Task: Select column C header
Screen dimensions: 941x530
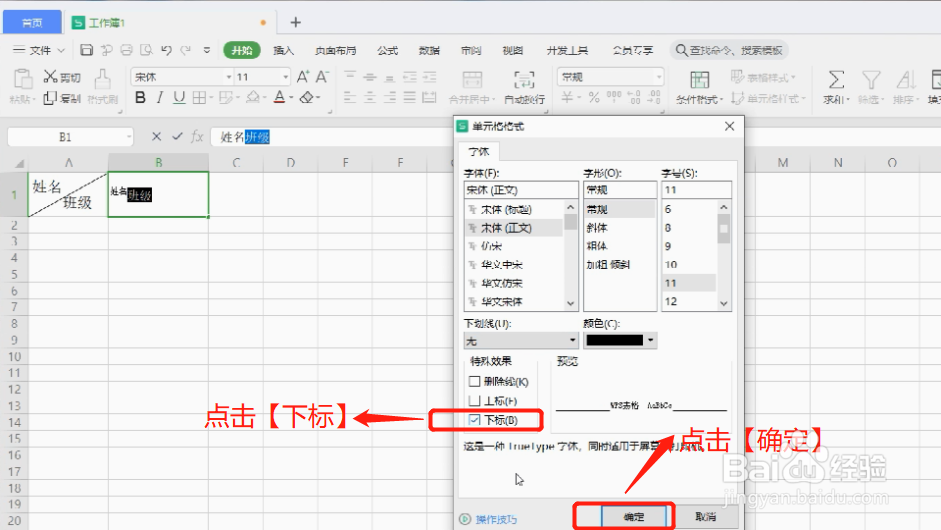Action: (236, 162)
